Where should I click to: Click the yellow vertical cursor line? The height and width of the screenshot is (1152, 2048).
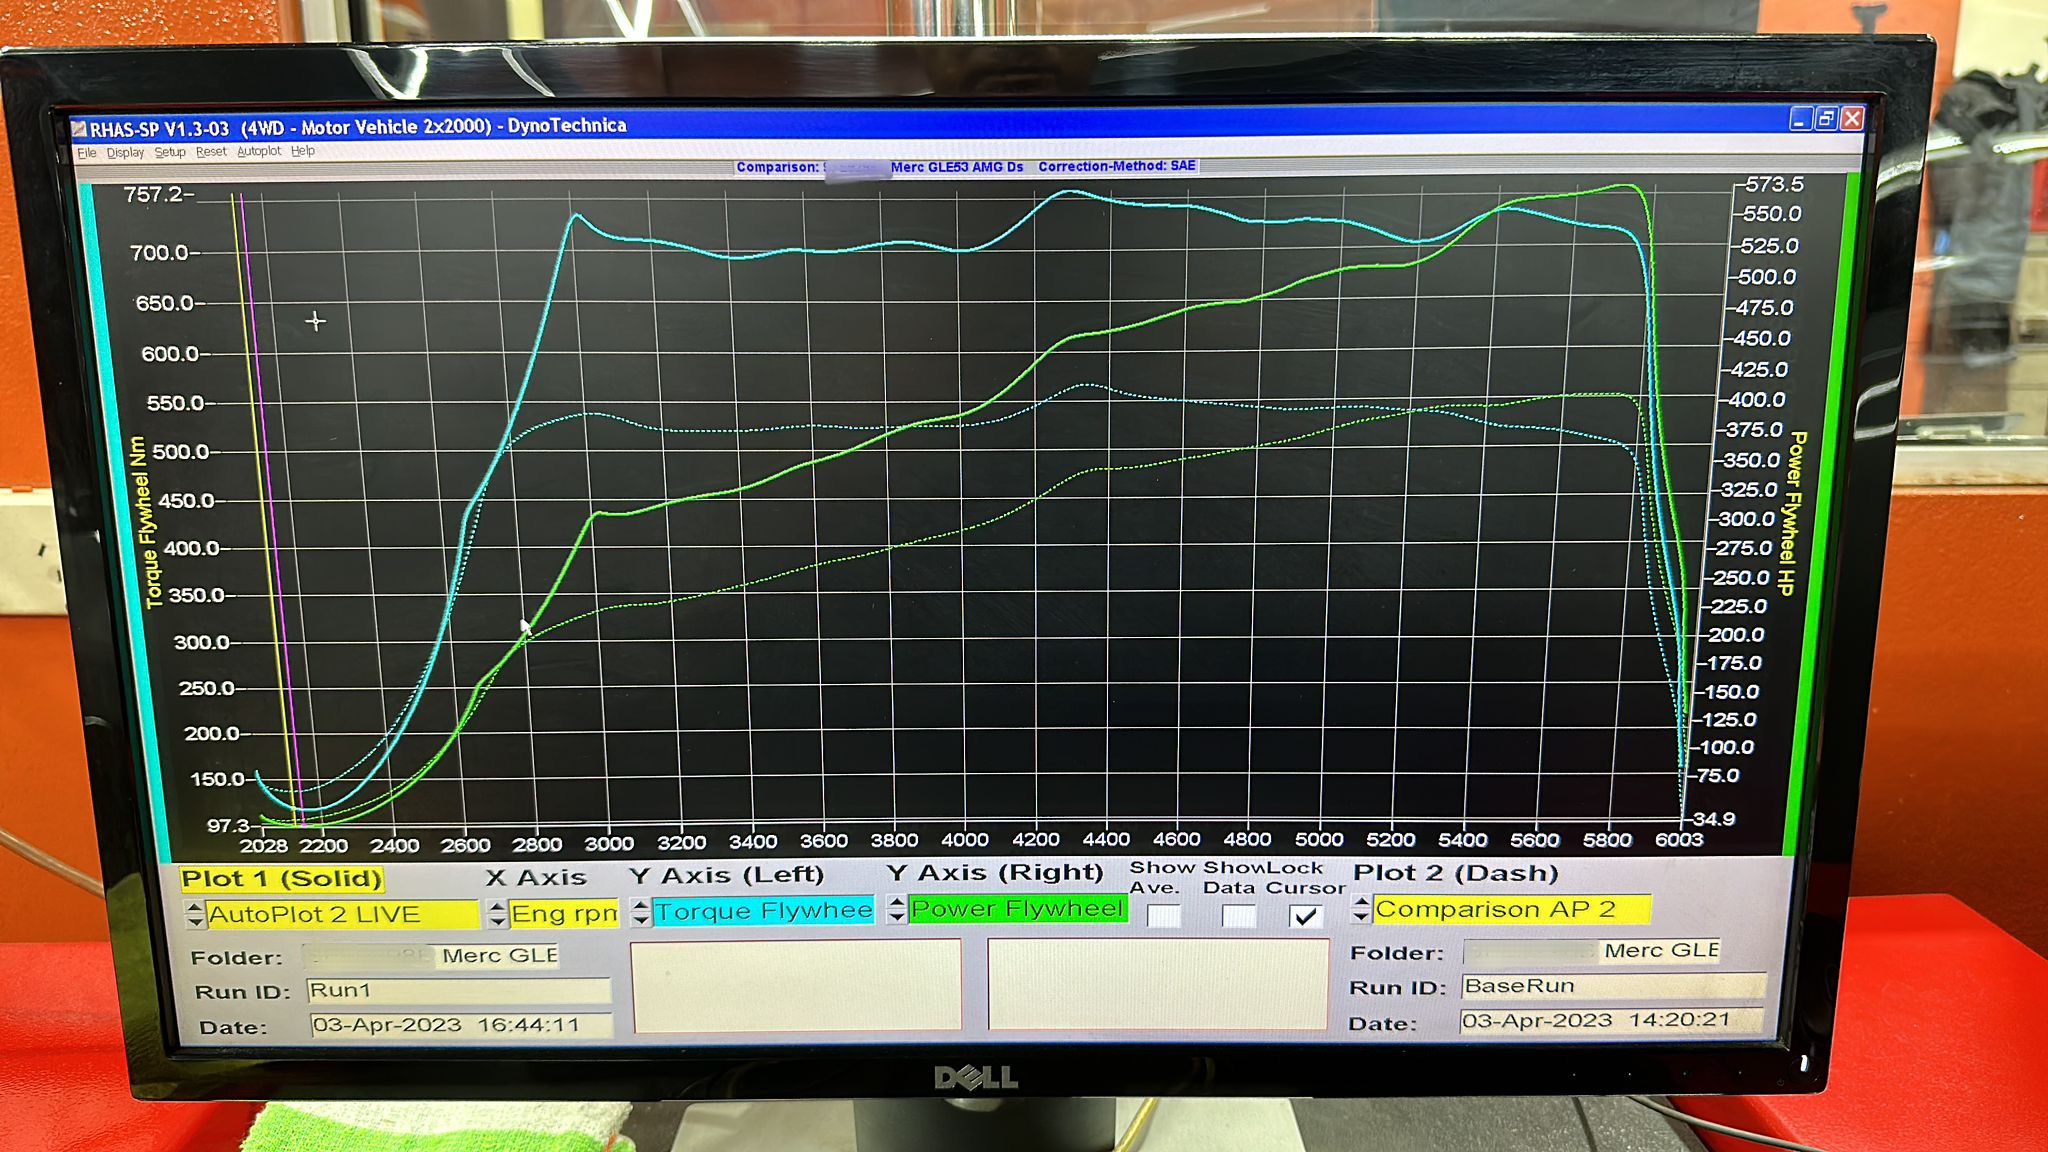(264, 510)
